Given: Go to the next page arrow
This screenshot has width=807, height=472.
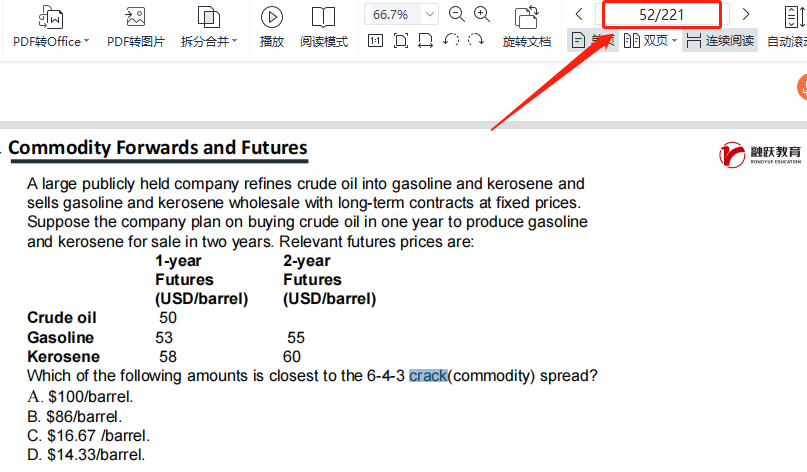Looking at the screenshot, I should pyautogui.click(x=746, y=14).
